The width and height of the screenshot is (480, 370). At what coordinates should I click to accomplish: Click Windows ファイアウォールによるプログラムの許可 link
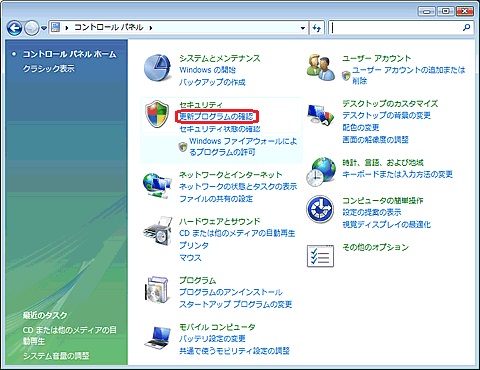[x=243, y=146]
